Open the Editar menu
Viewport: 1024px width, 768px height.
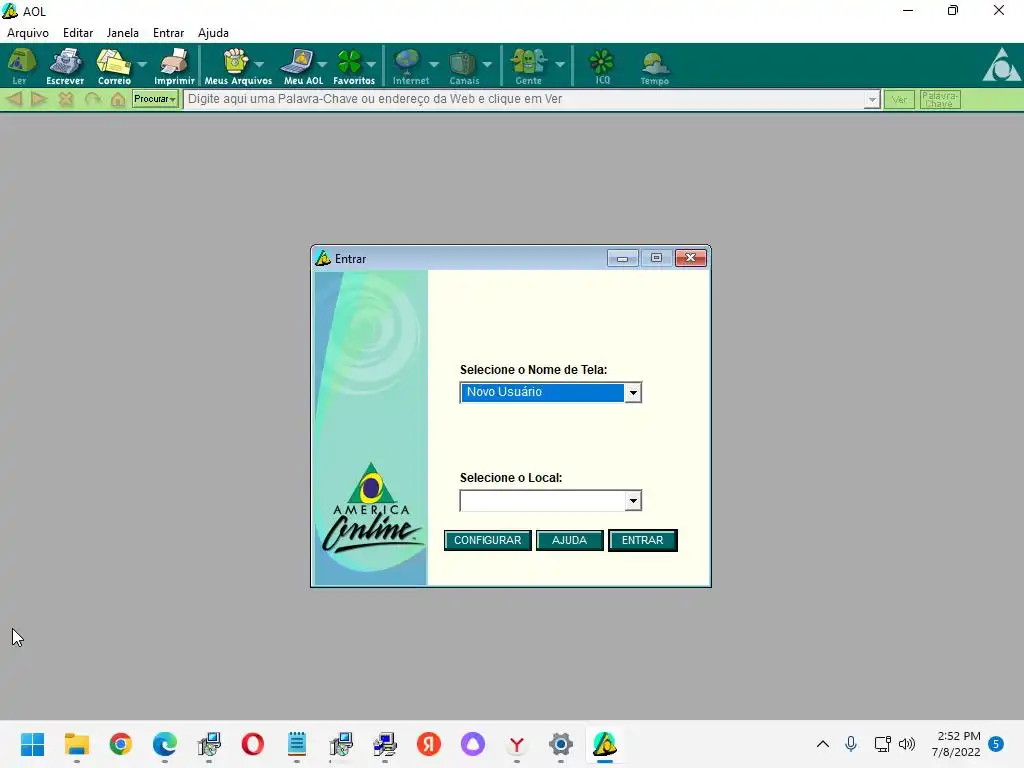click(78, 33)
